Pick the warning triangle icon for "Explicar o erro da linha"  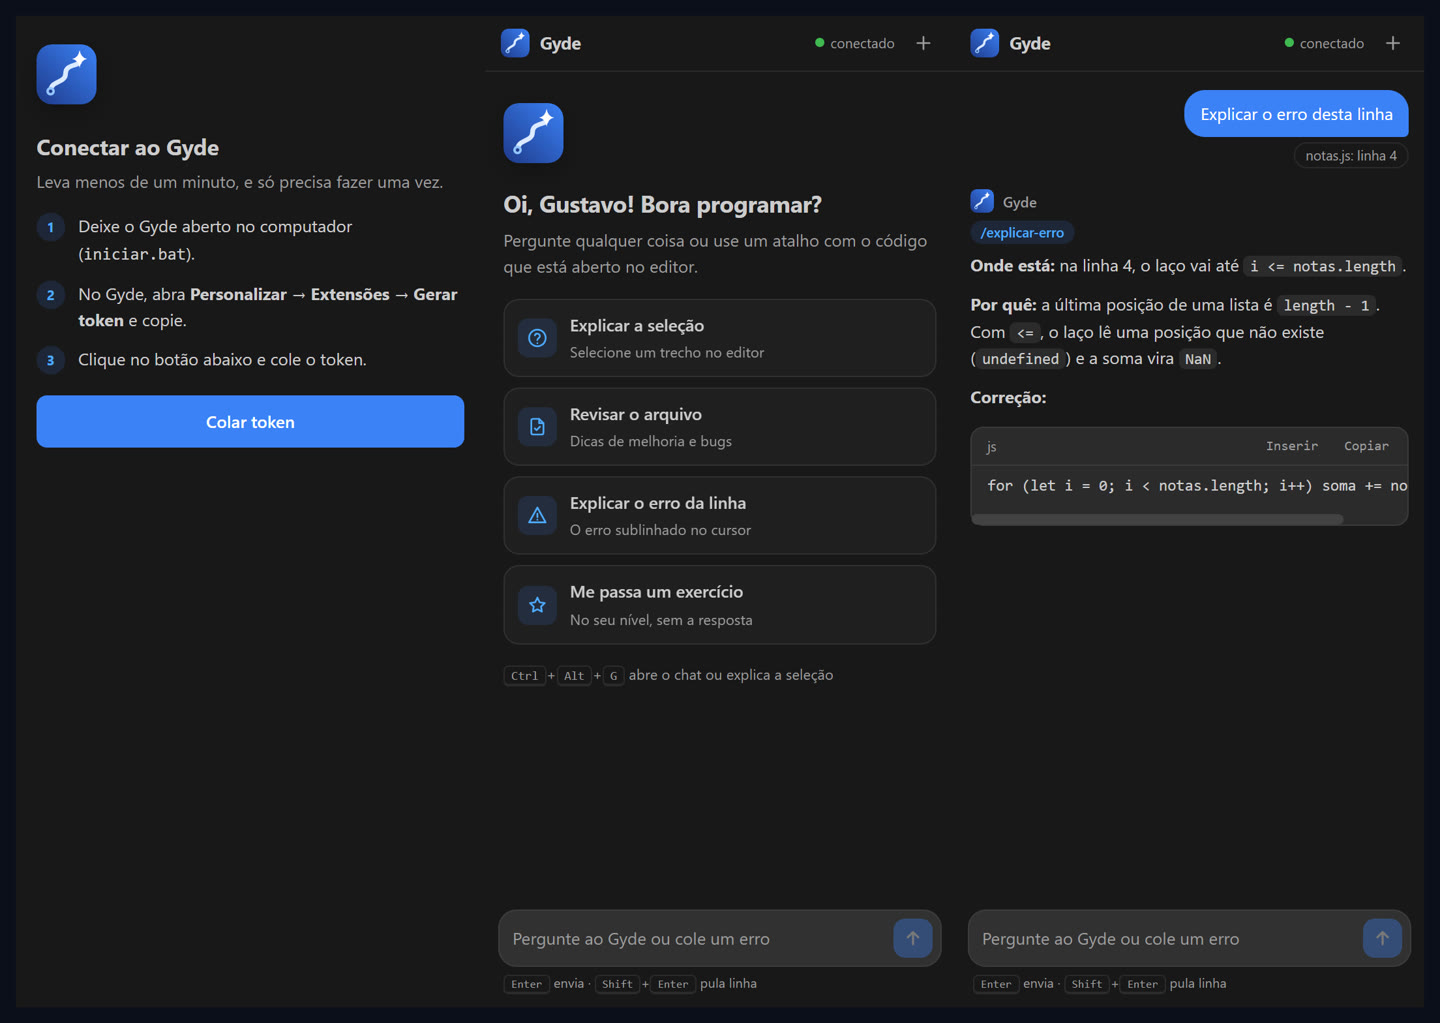tap(537, 516)
